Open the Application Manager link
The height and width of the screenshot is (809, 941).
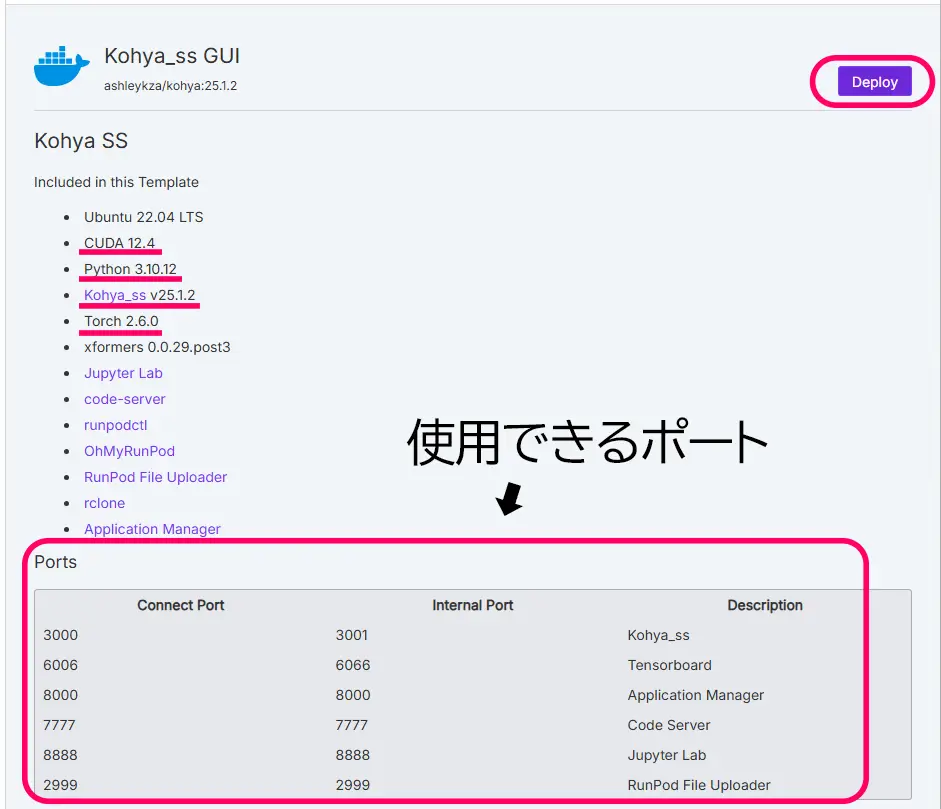click(x=152, y=529)
